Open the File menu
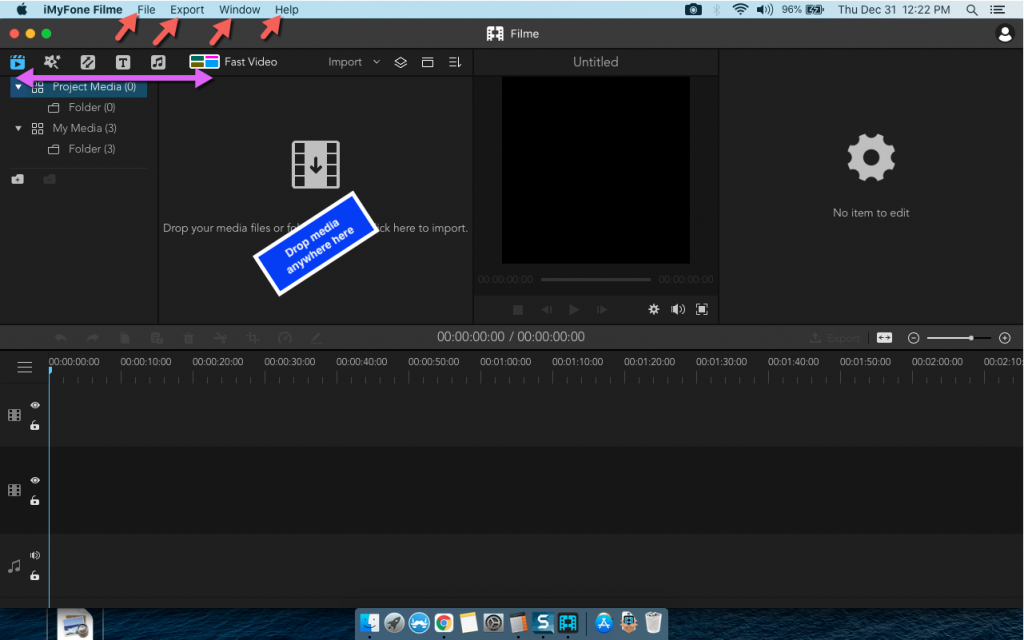This screenshot has width=1024, height=640. [146, 10]
